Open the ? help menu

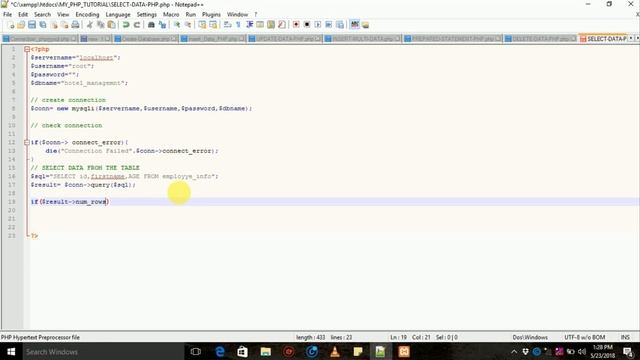click(x=256, y=14)
